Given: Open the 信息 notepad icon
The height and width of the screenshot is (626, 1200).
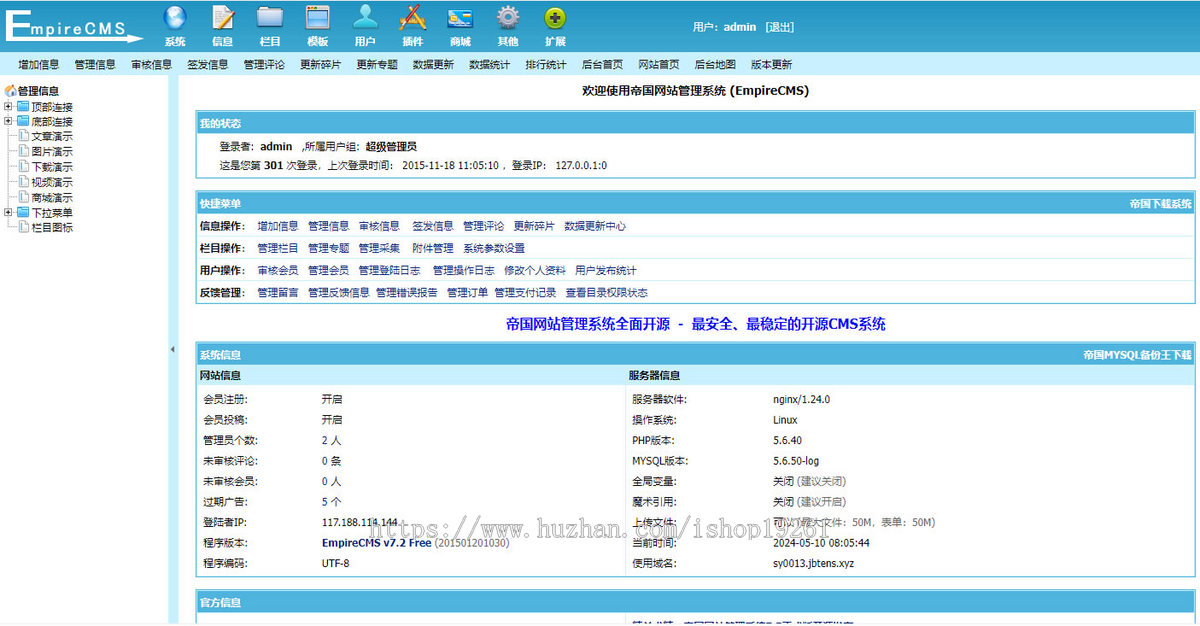Looking at the screenshot, I should coord(223,18).
